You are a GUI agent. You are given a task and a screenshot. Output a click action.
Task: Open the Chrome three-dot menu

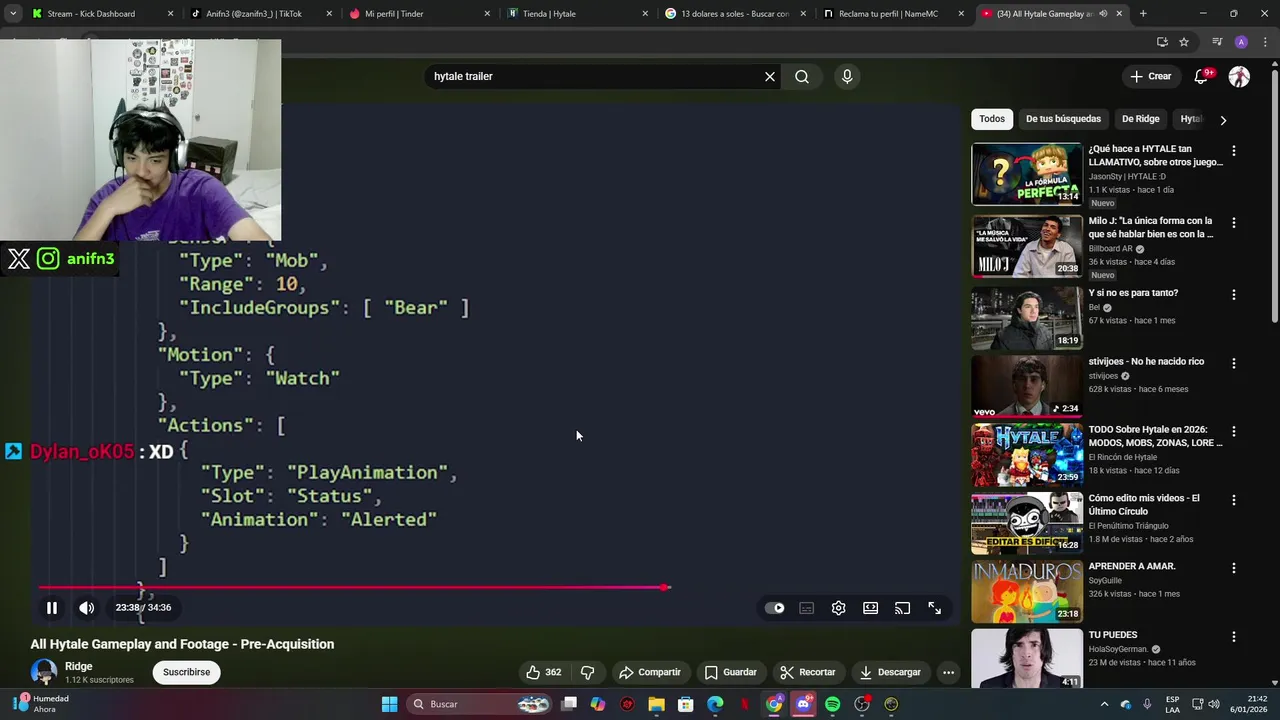click(1264, 42)
